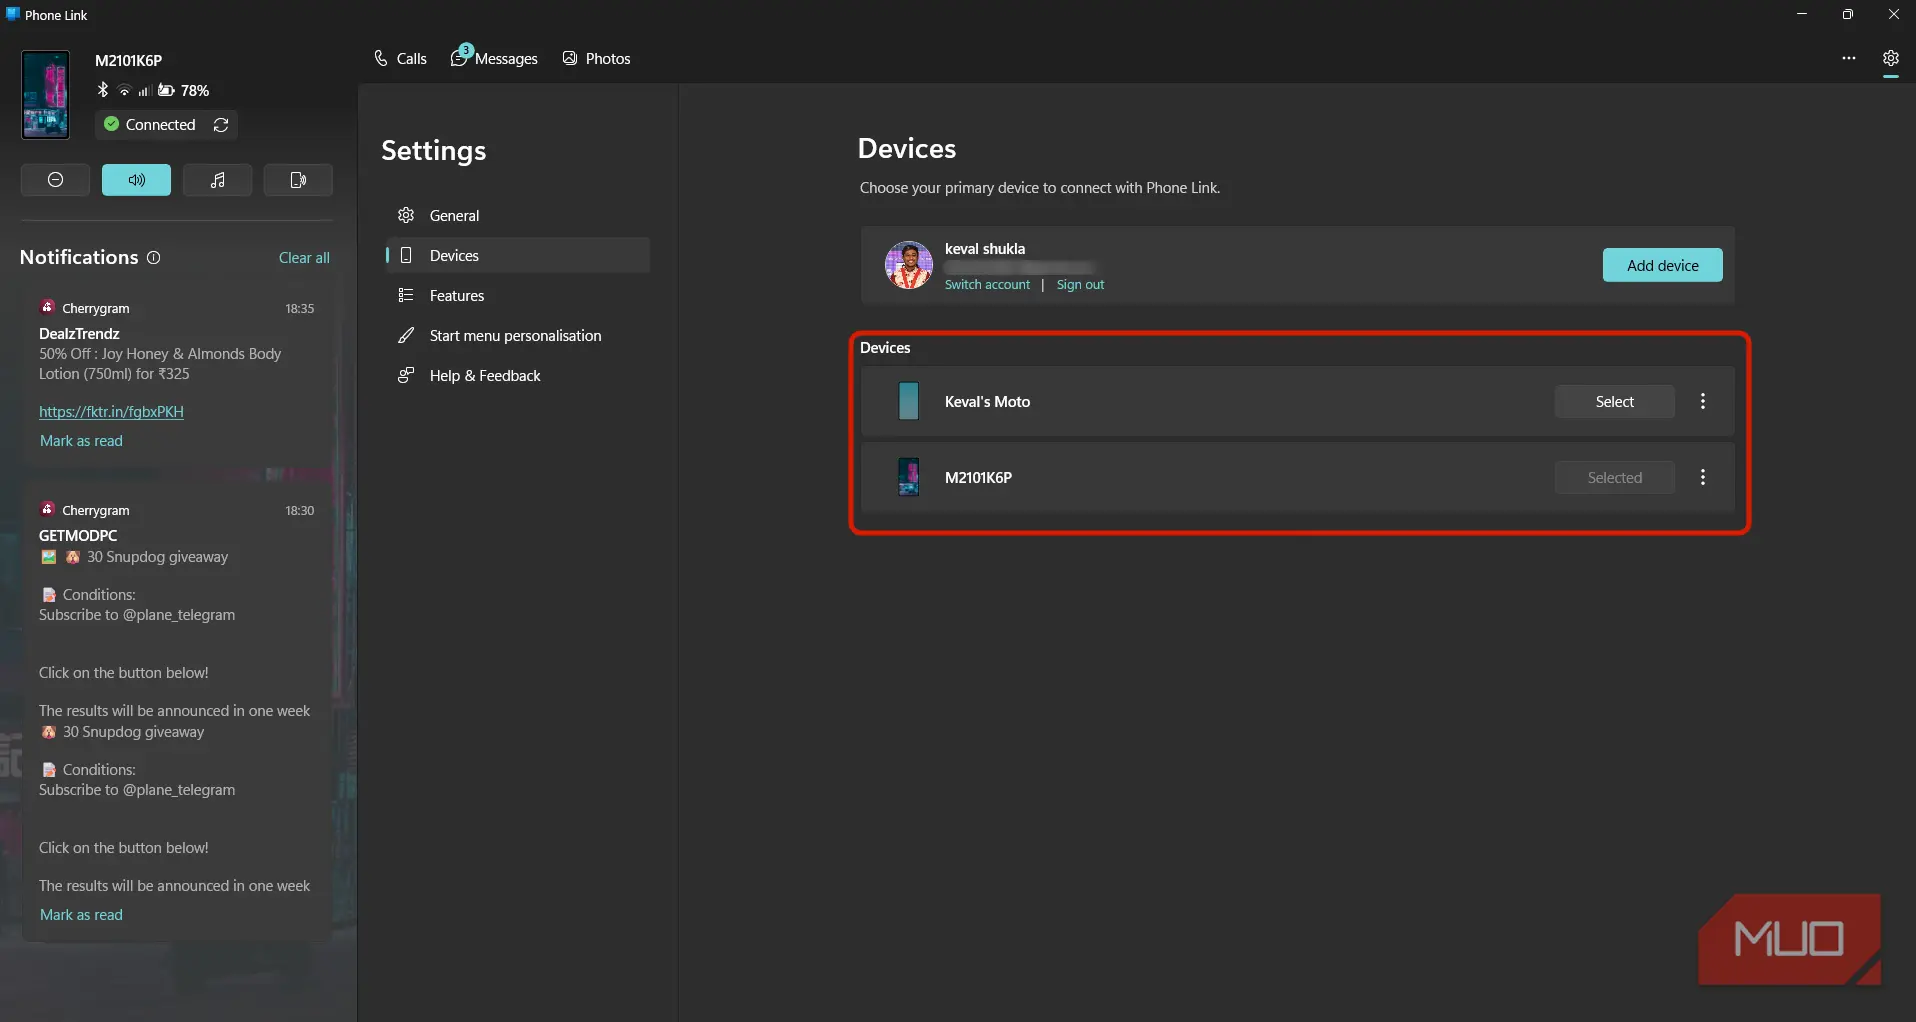
Task: Click the Phone Link title bar icon
Action: (x=13, y=14)
